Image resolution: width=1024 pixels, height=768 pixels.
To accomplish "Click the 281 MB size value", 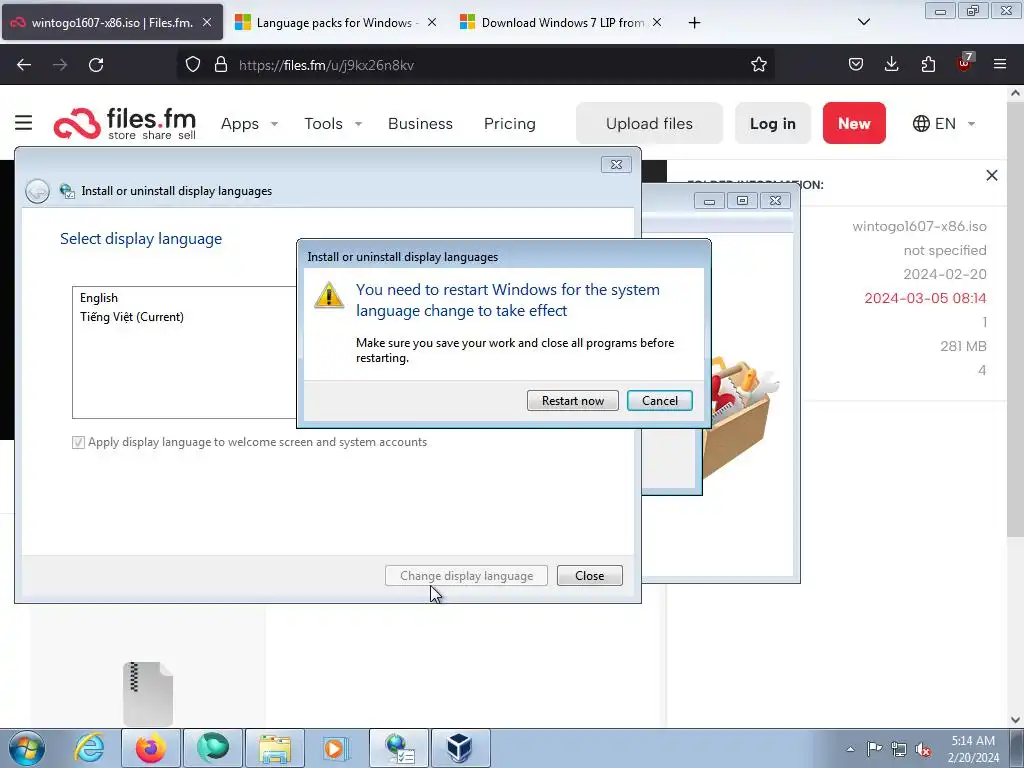I will coord(963,346).
